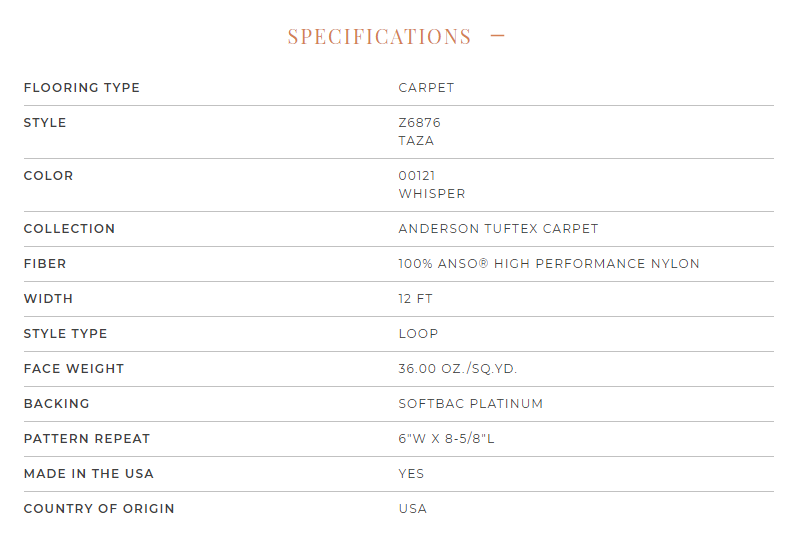Click the FLOORING TYPE row label

click(81, 87)
